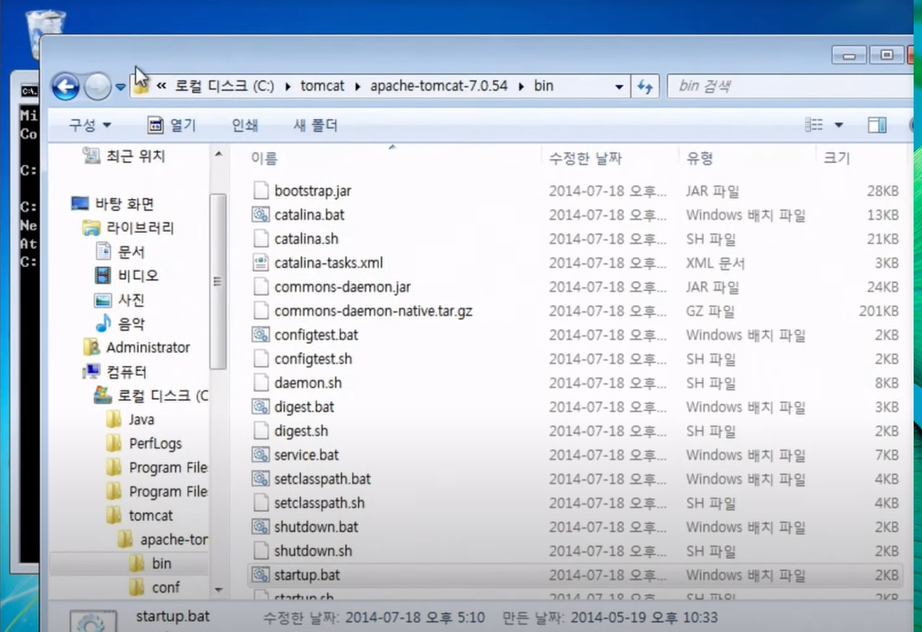Select commons-daemon-native.tar.gz file icon
The height and width of the screenshot is (632, 922).
[260, 311]
